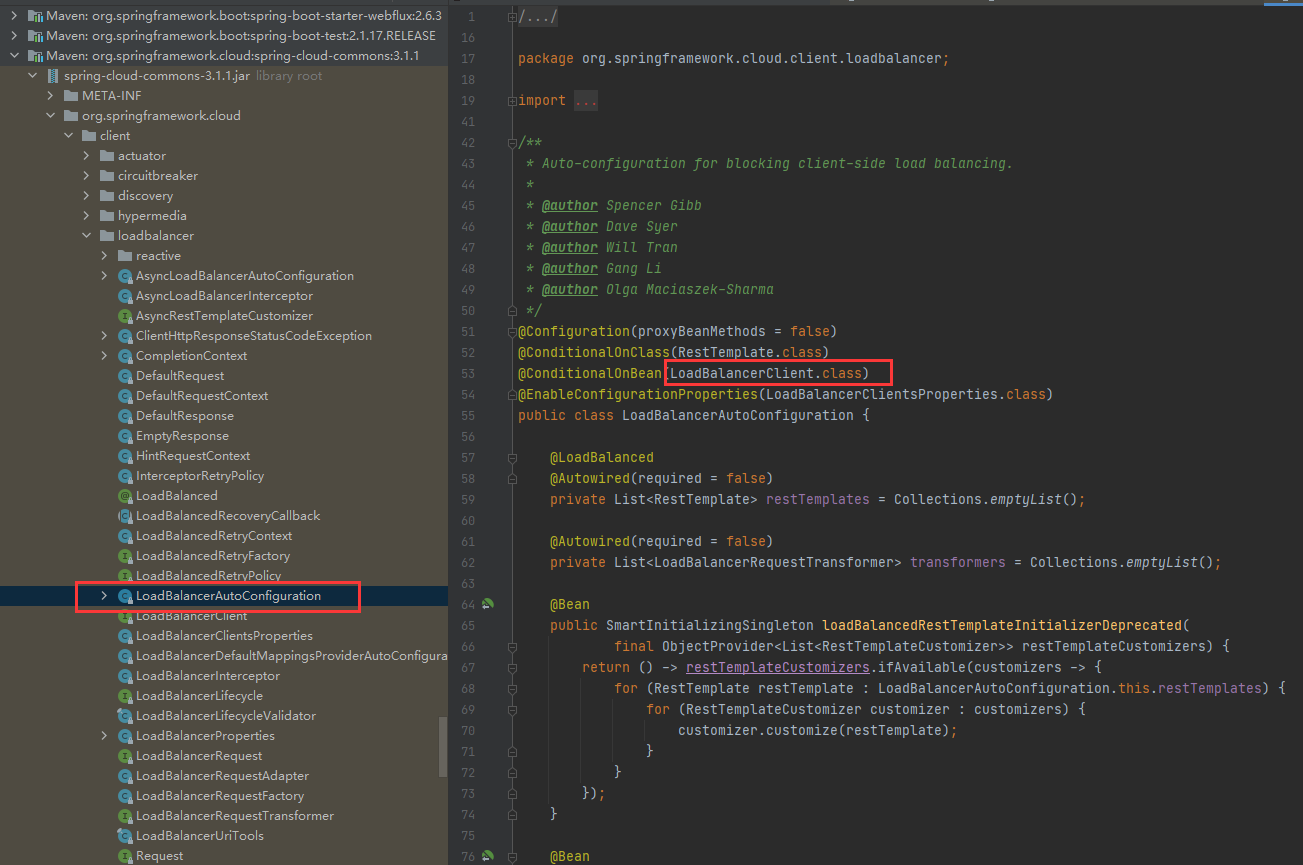Viewport: 1303px width, 865px height.
Task: Click the LoadBalancerInterceptor class icon
Action: (125, 676)
